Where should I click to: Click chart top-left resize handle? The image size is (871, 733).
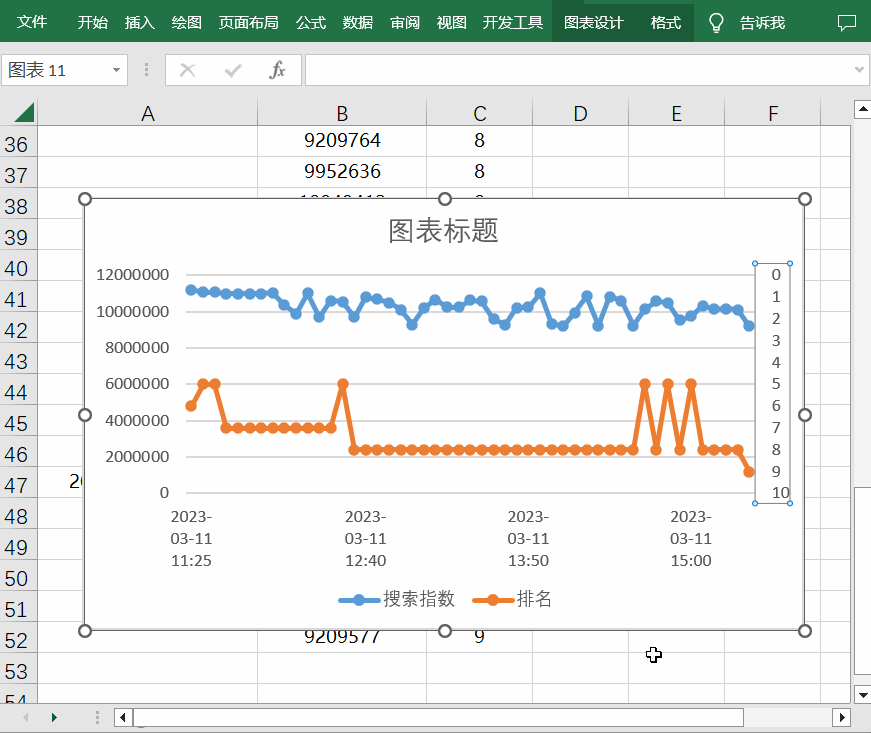85,199
